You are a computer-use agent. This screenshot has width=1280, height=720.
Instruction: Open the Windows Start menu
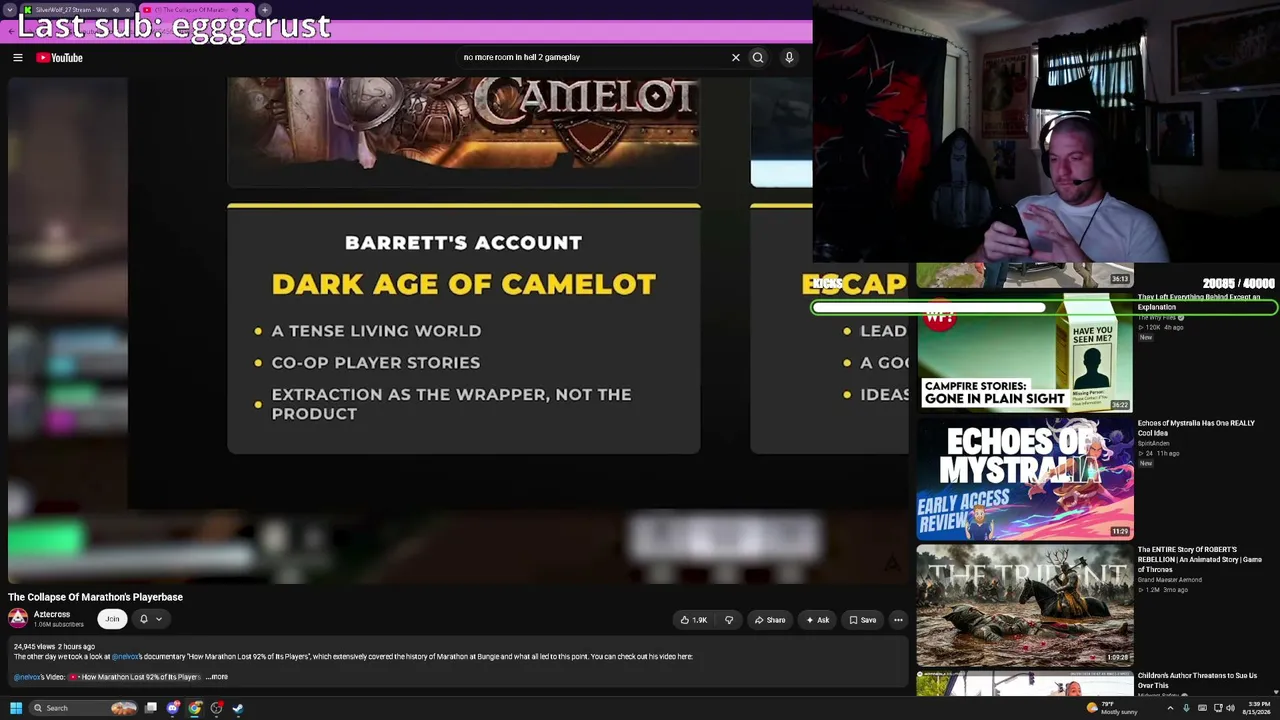[x=16, y=708]
